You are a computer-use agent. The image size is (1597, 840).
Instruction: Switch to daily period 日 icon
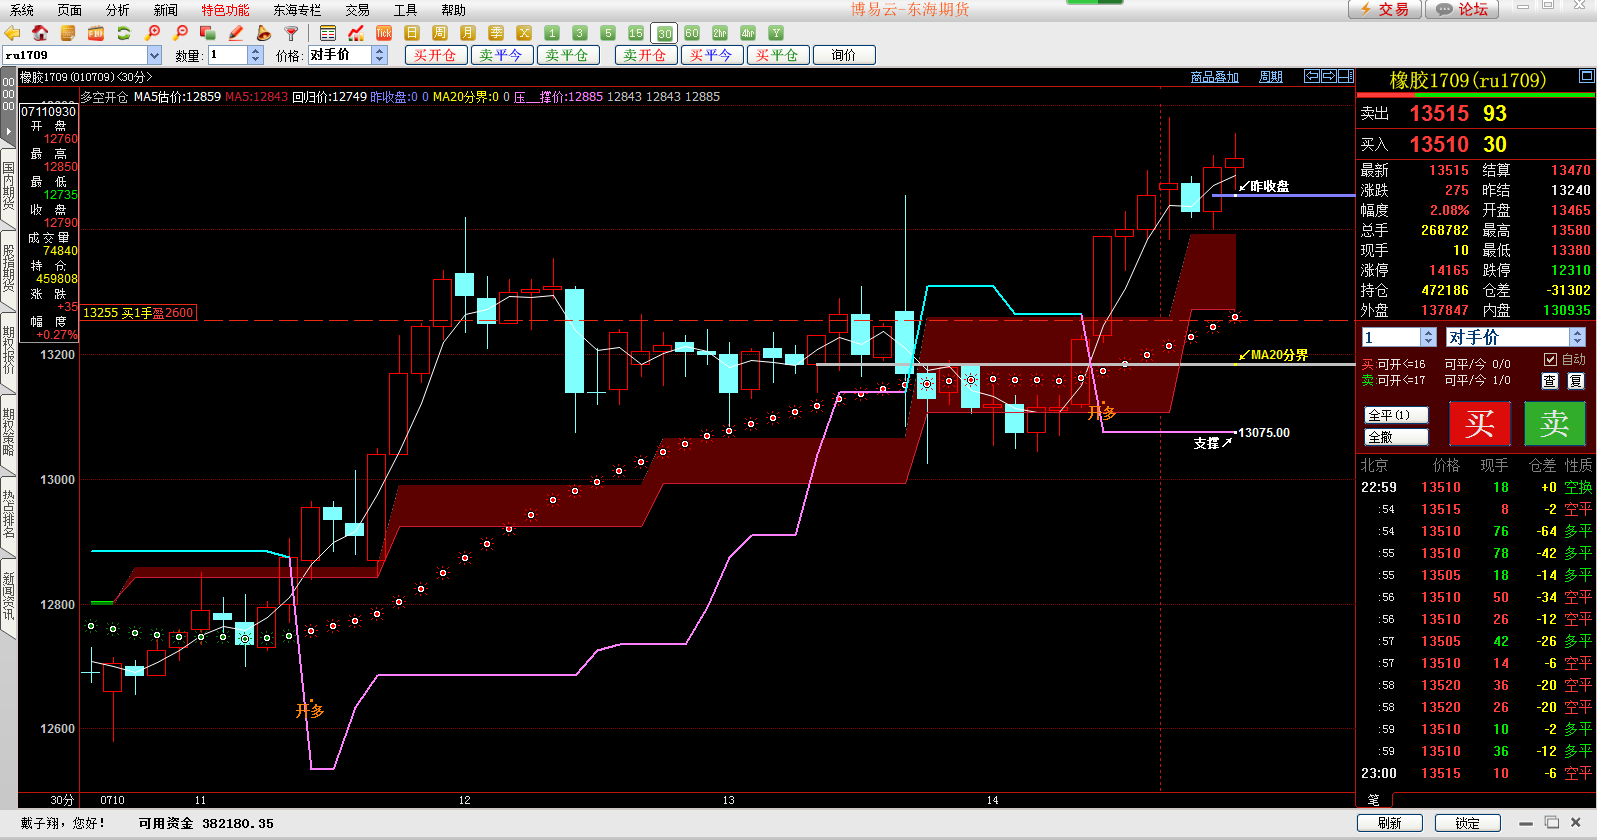click(x=412, y=33)
